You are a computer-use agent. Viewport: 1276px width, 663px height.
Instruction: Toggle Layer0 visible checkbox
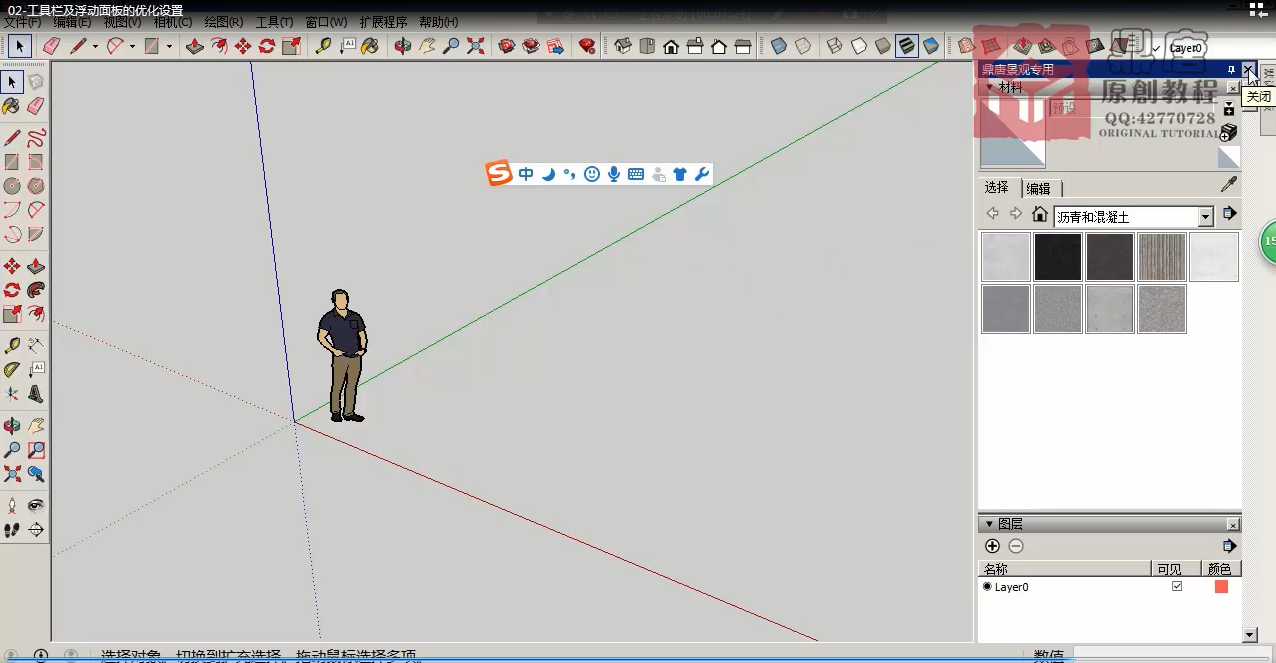(1177, 587)
